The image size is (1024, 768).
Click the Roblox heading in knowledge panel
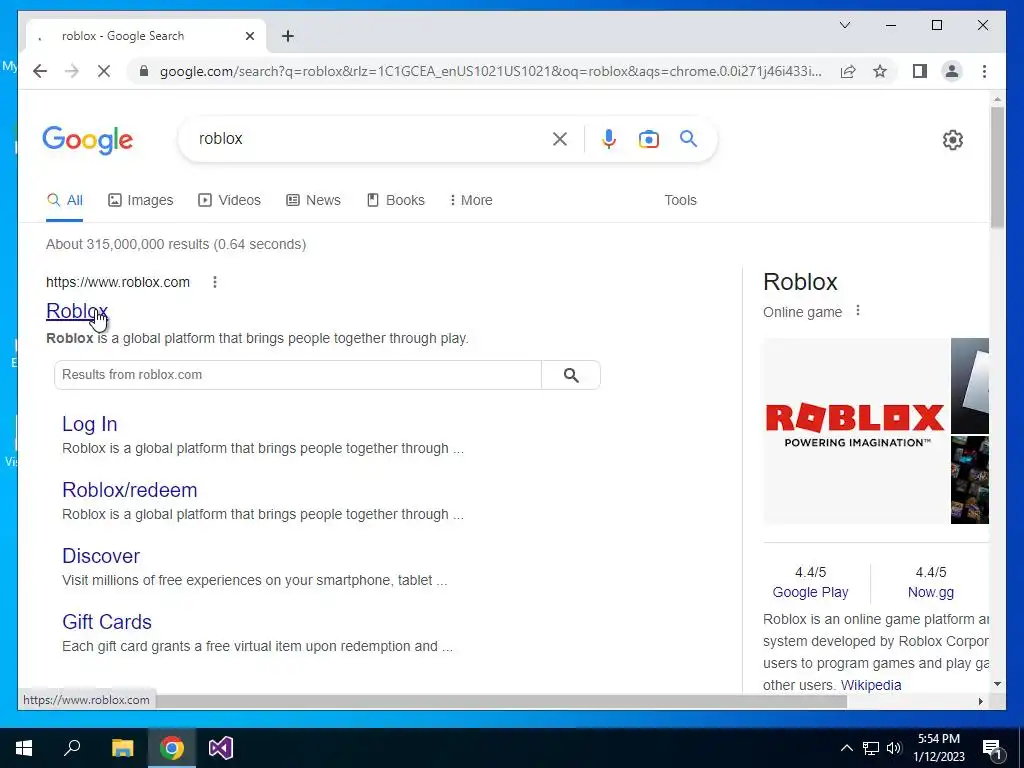(800, 282)
